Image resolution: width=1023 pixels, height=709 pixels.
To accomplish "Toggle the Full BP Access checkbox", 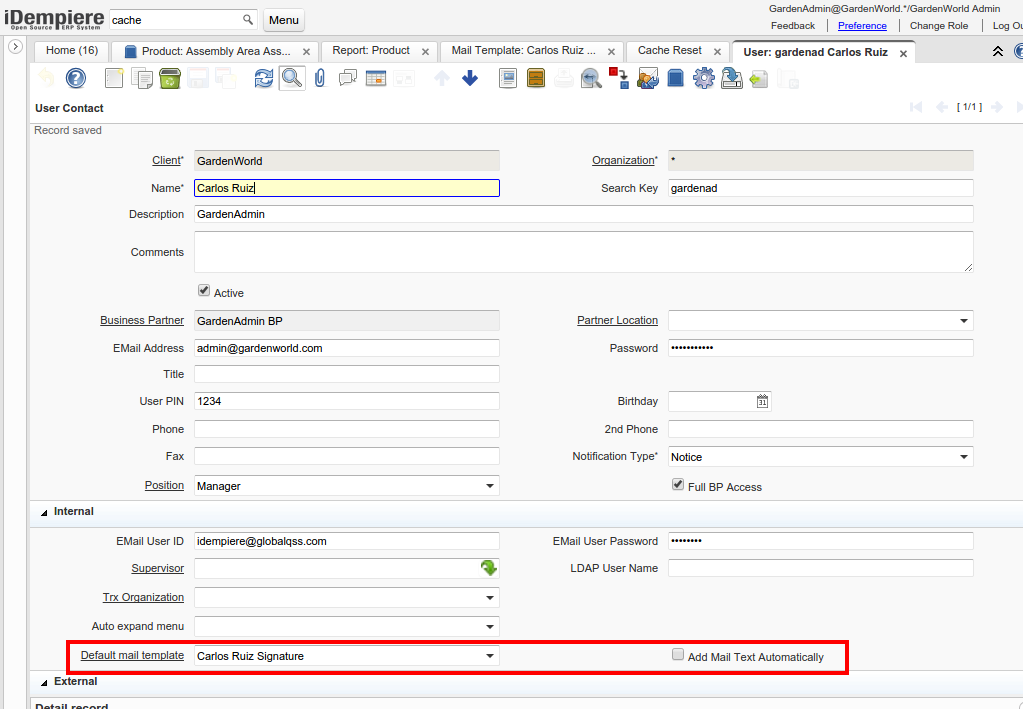I will click(678, 485).
